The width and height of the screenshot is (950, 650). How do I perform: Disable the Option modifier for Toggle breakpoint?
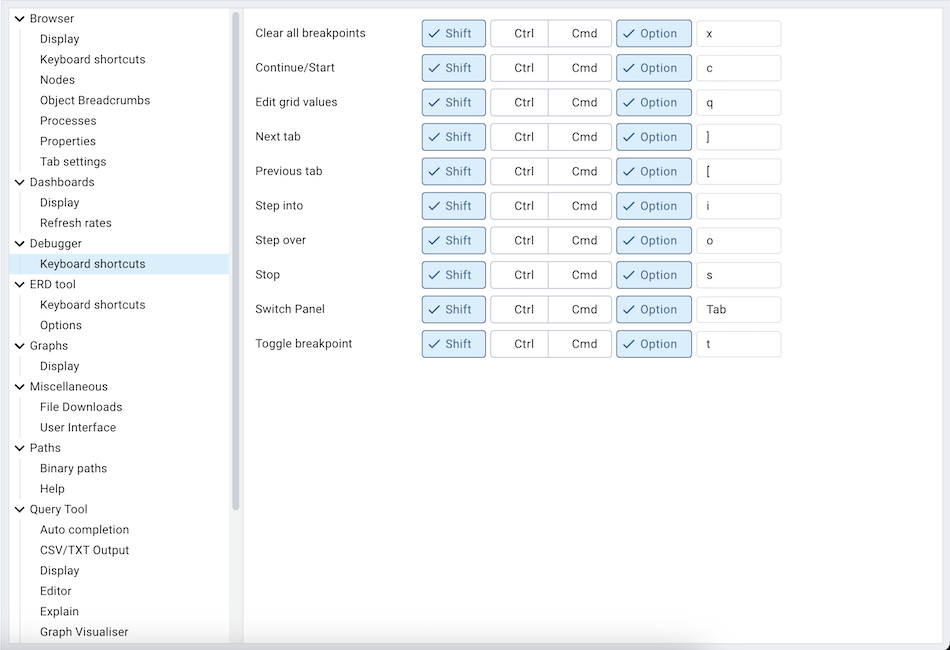click(x=653, y=343)
